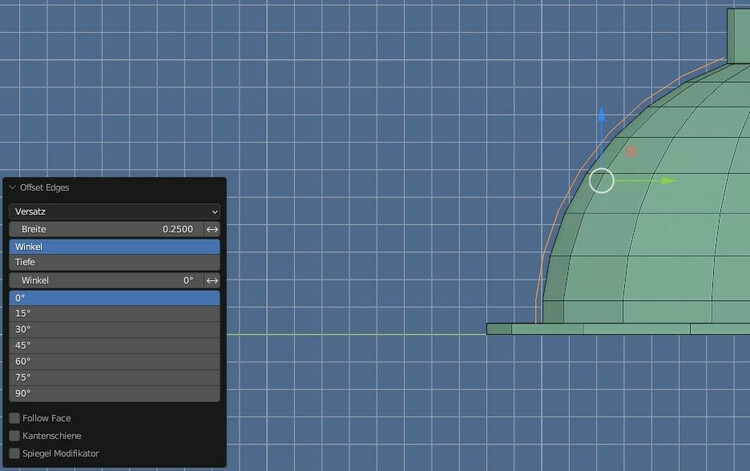The width and height of the screenshot is (750, 471).
Task: Click the Winkel 0° value field
Action: coord(105,281)
